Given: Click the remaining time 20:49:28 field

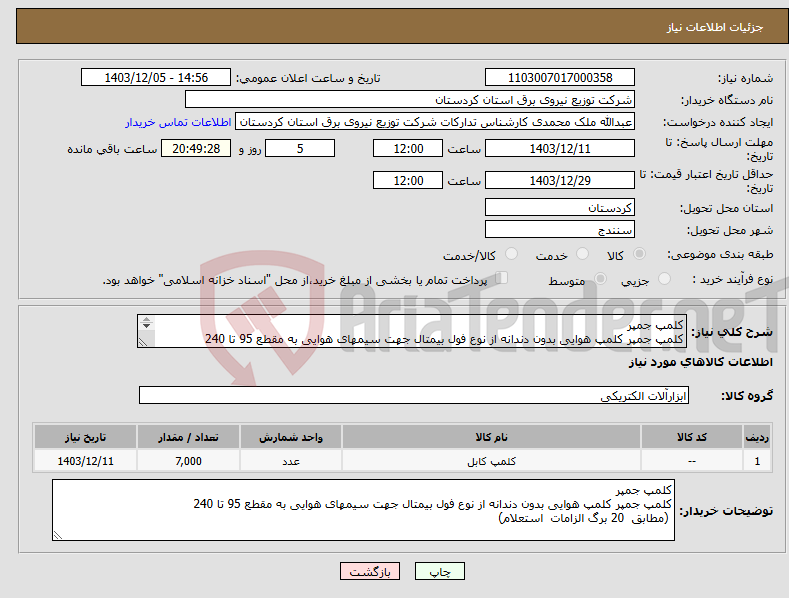Looking at the screenshot, I should tap(196, 148).
